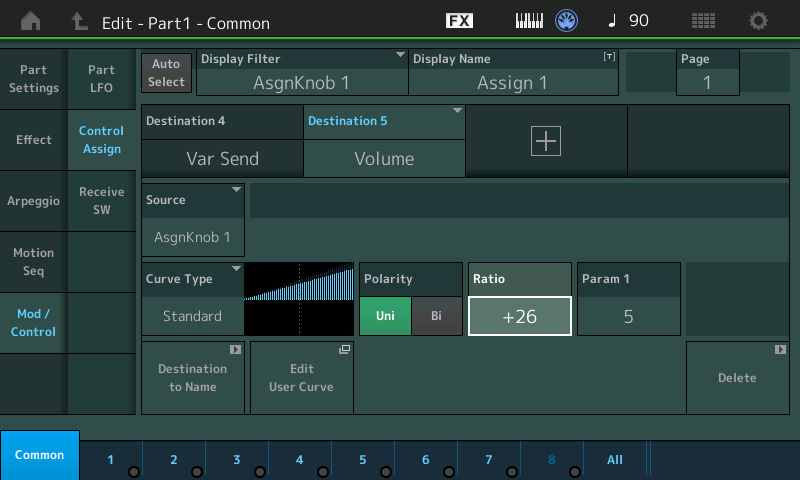
Task: Open Utility settings gear icon
Action: [x=758, y=21]
